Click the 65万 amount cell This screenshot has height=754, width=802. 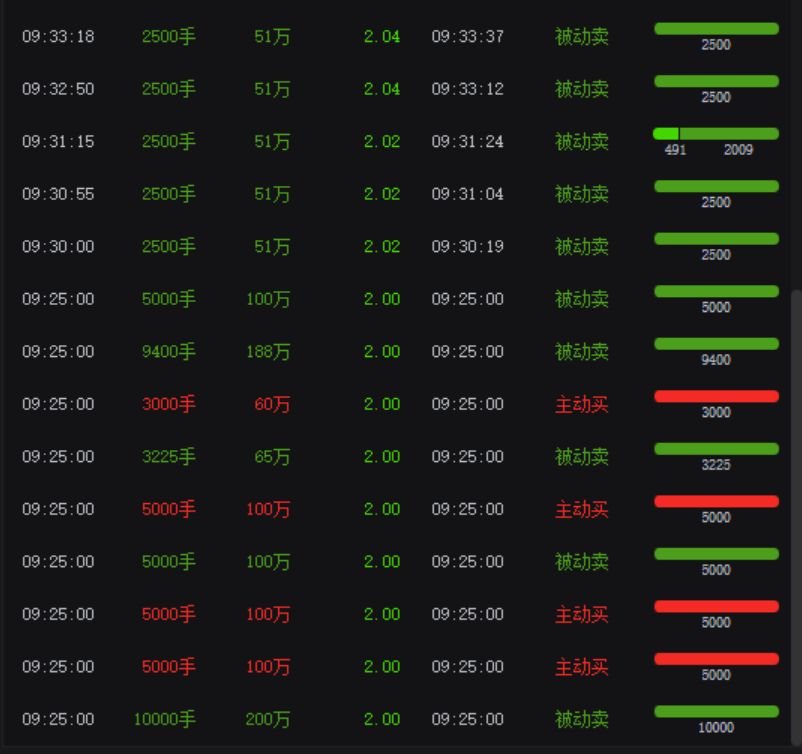pos(271,457)
